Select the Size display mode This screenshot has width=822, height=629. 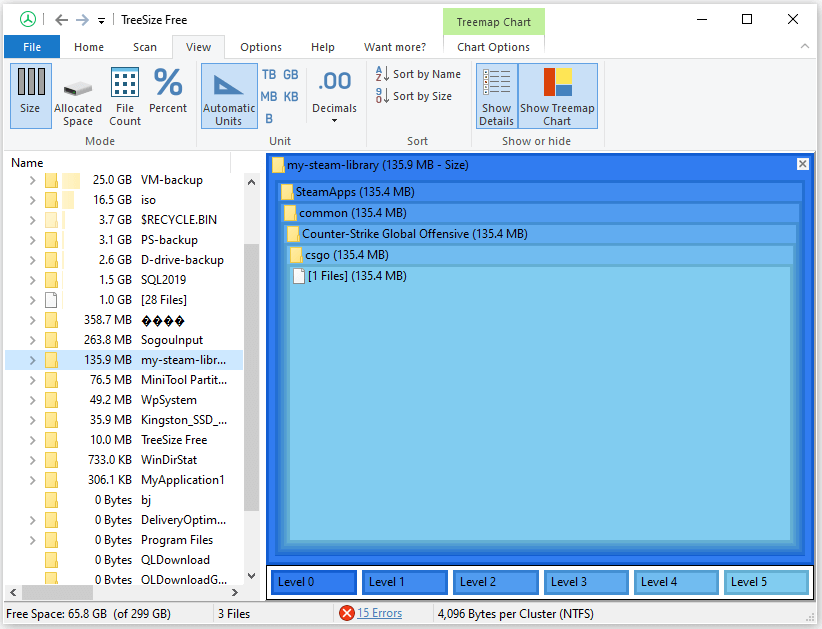[30, 96]
